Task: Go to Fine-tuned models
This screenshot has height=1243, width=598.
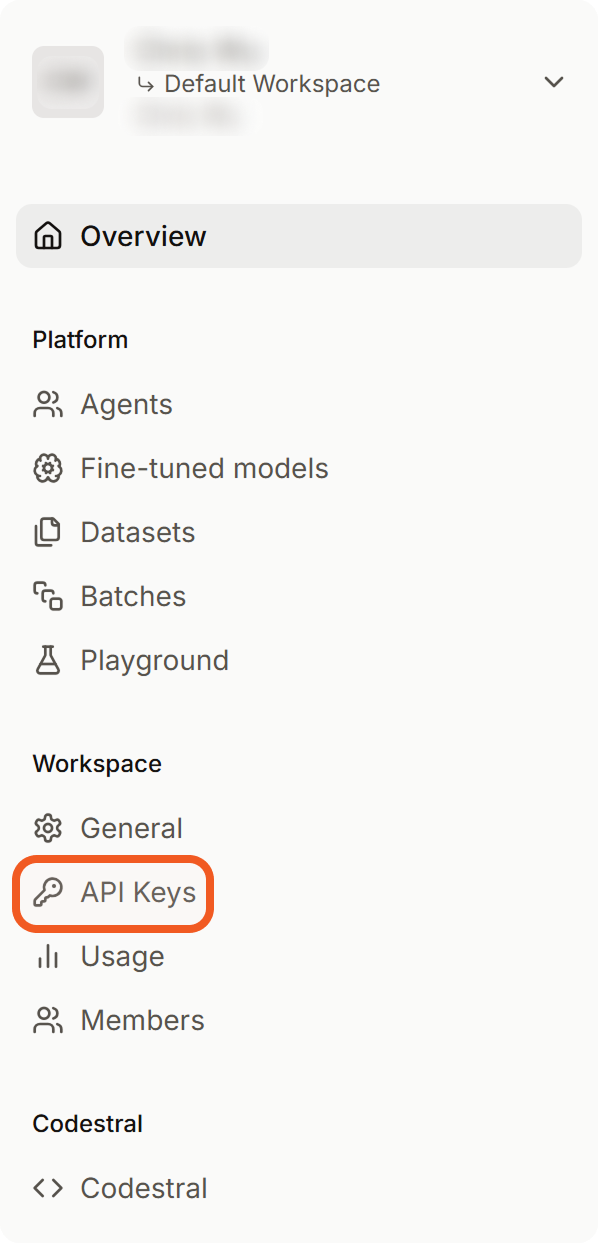Action: tap(204, 468)
